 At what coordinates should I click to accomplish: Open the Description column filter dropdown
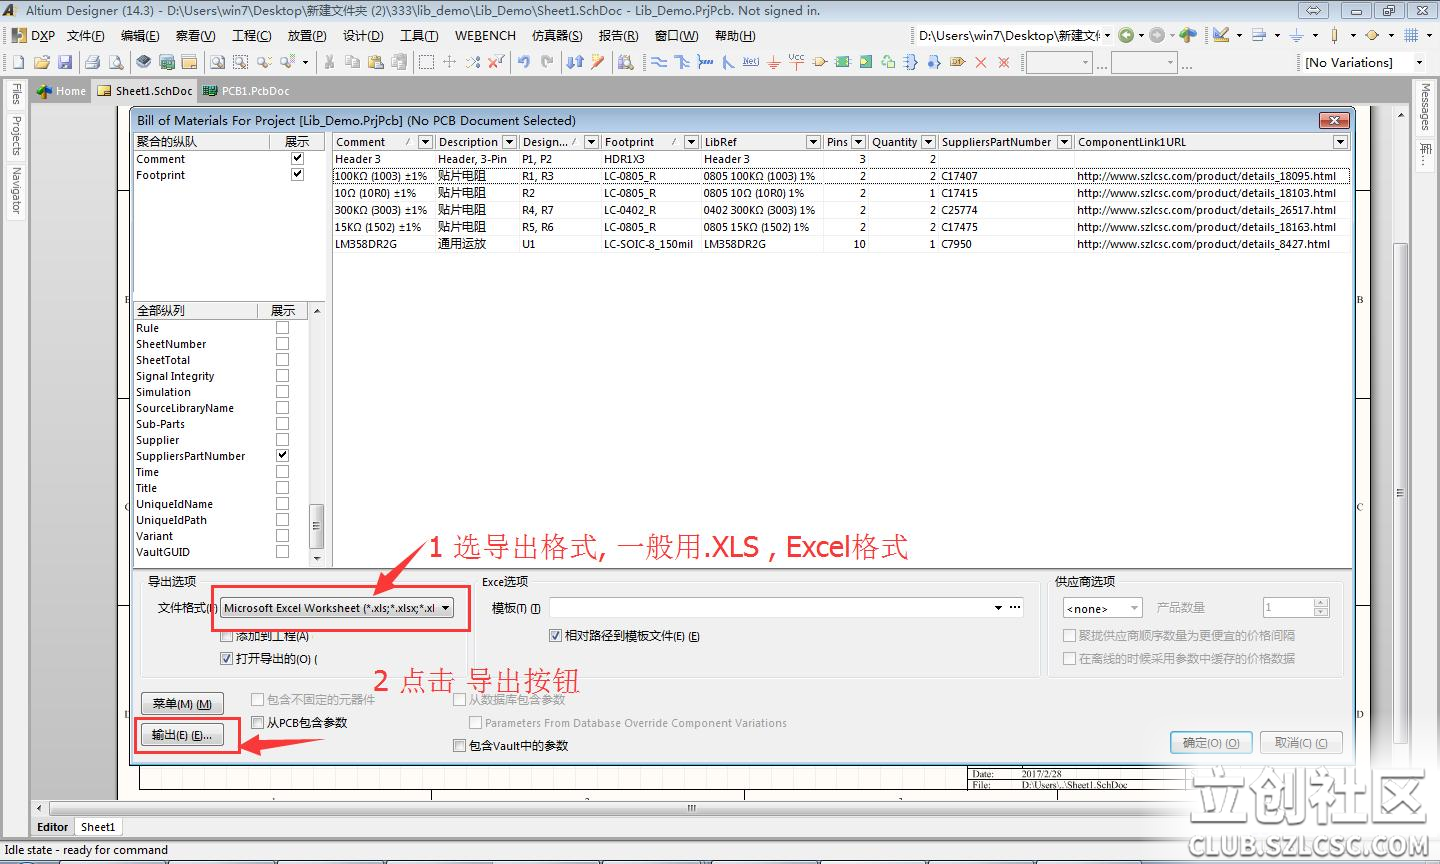[509, 142]
